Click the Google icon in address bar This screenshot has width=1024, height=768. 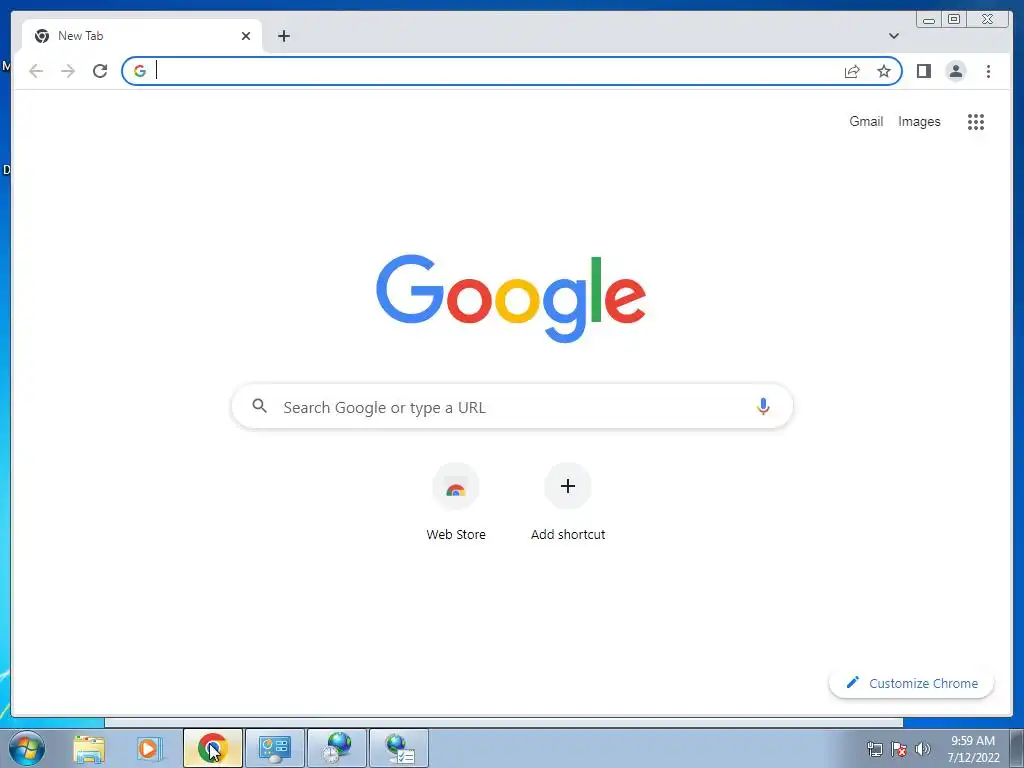tap(140, 71)
